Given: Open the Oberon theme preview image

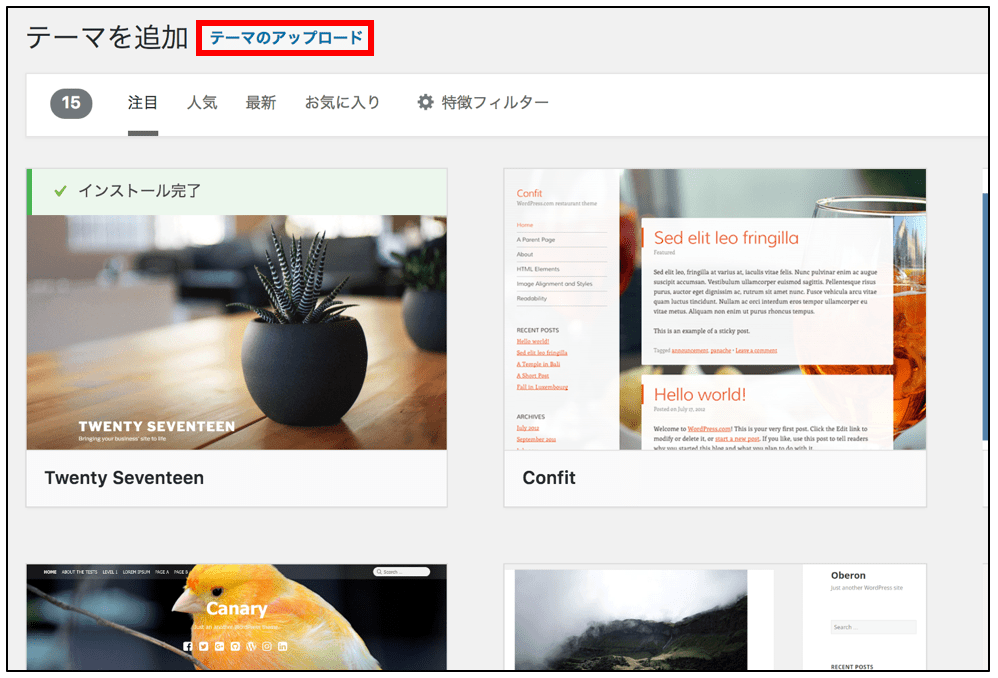Looking at the screenshot, I should click(x=715, y=617).
